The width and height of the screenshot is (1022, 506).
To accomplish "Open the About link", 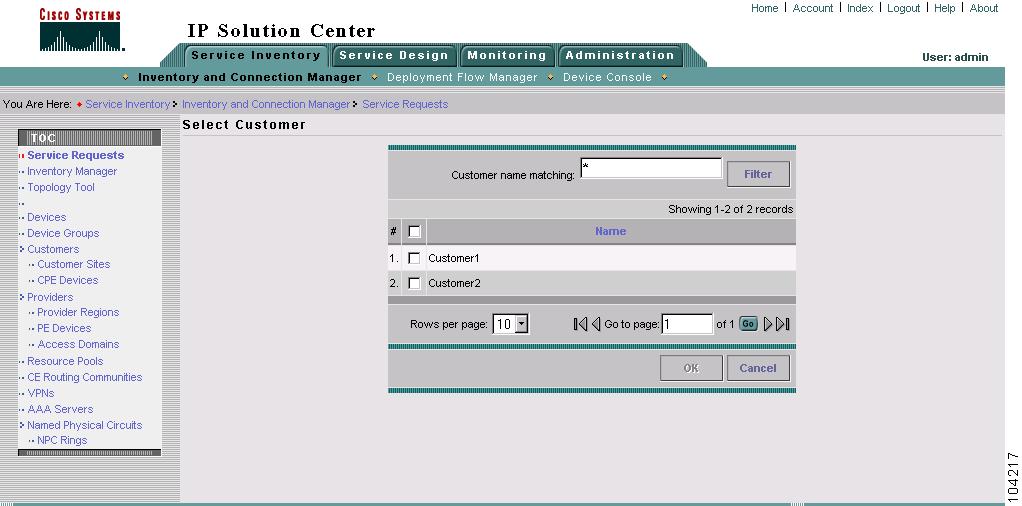I will 984,8.
